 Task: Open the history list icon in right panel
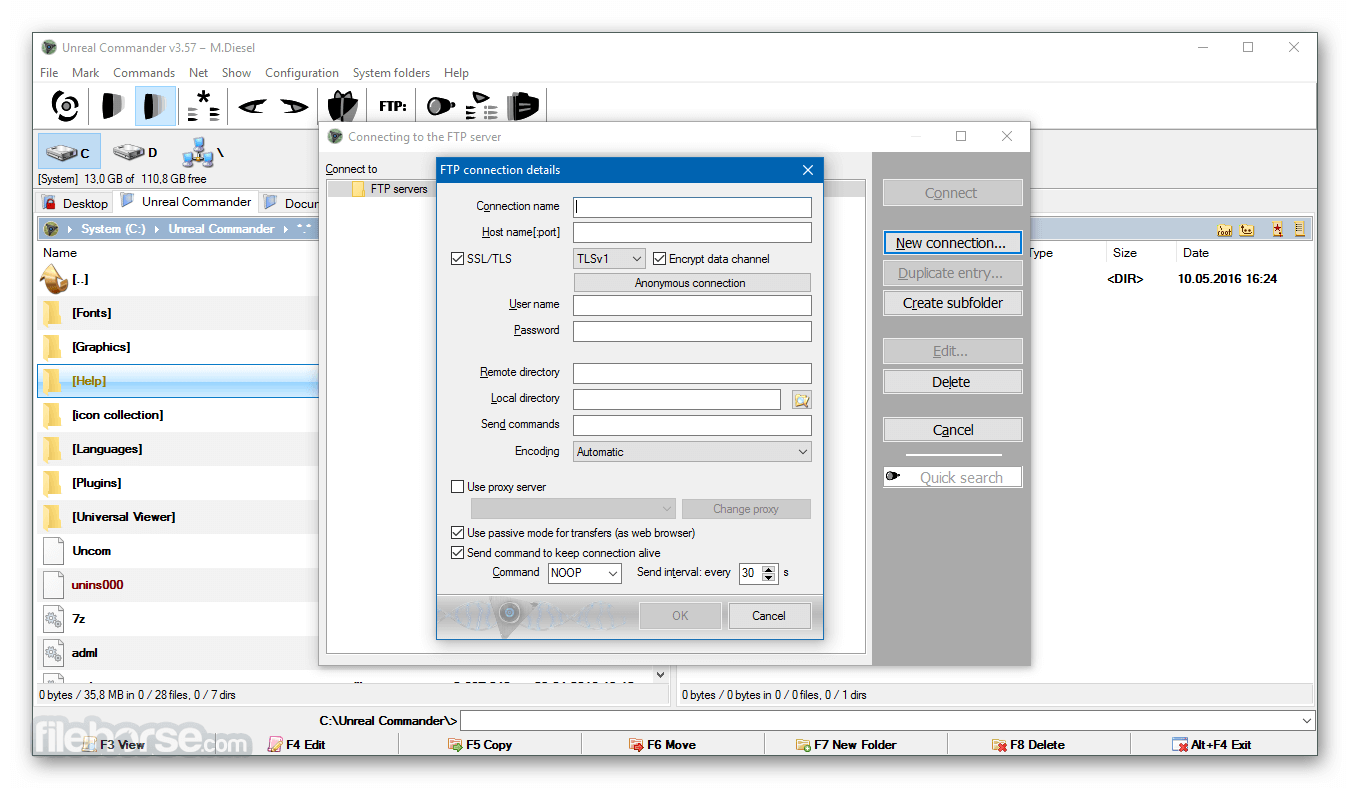pos(1300,230)
